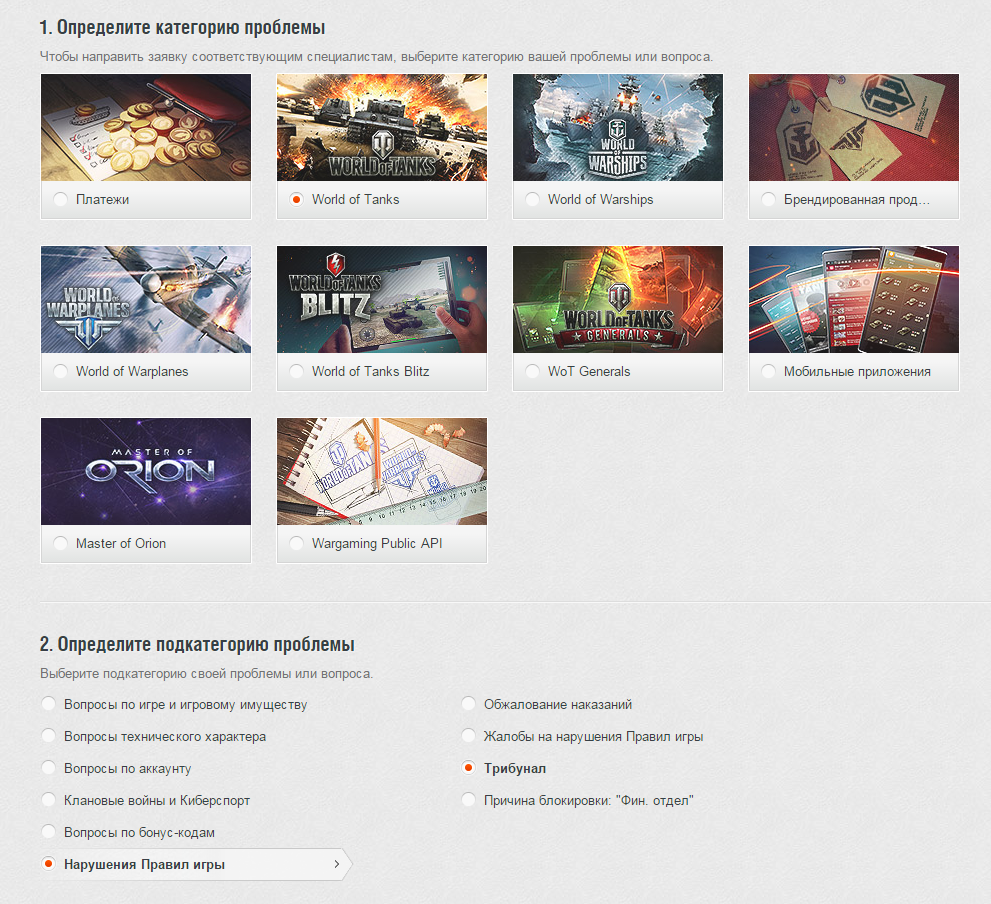Select Вопросы по игре и игровому имуществу
This screenshot has width=991, height=904.
(x=174, y=704)
